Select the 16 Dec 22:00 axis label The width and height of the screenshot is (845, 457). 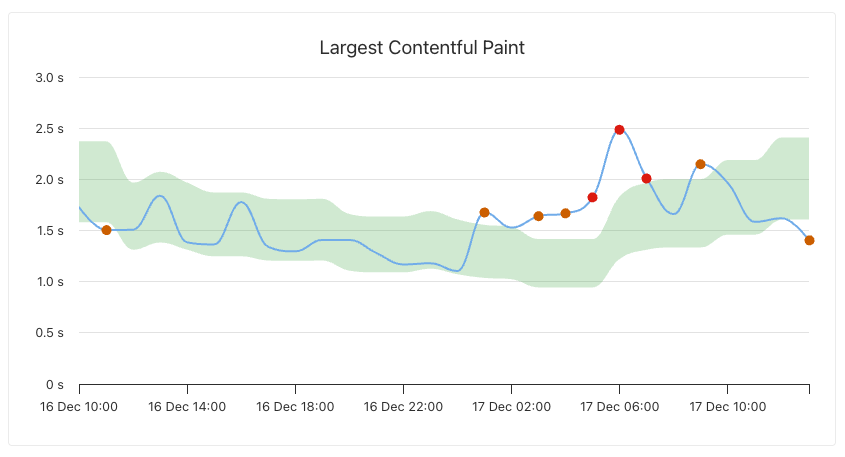click(403, 407)
